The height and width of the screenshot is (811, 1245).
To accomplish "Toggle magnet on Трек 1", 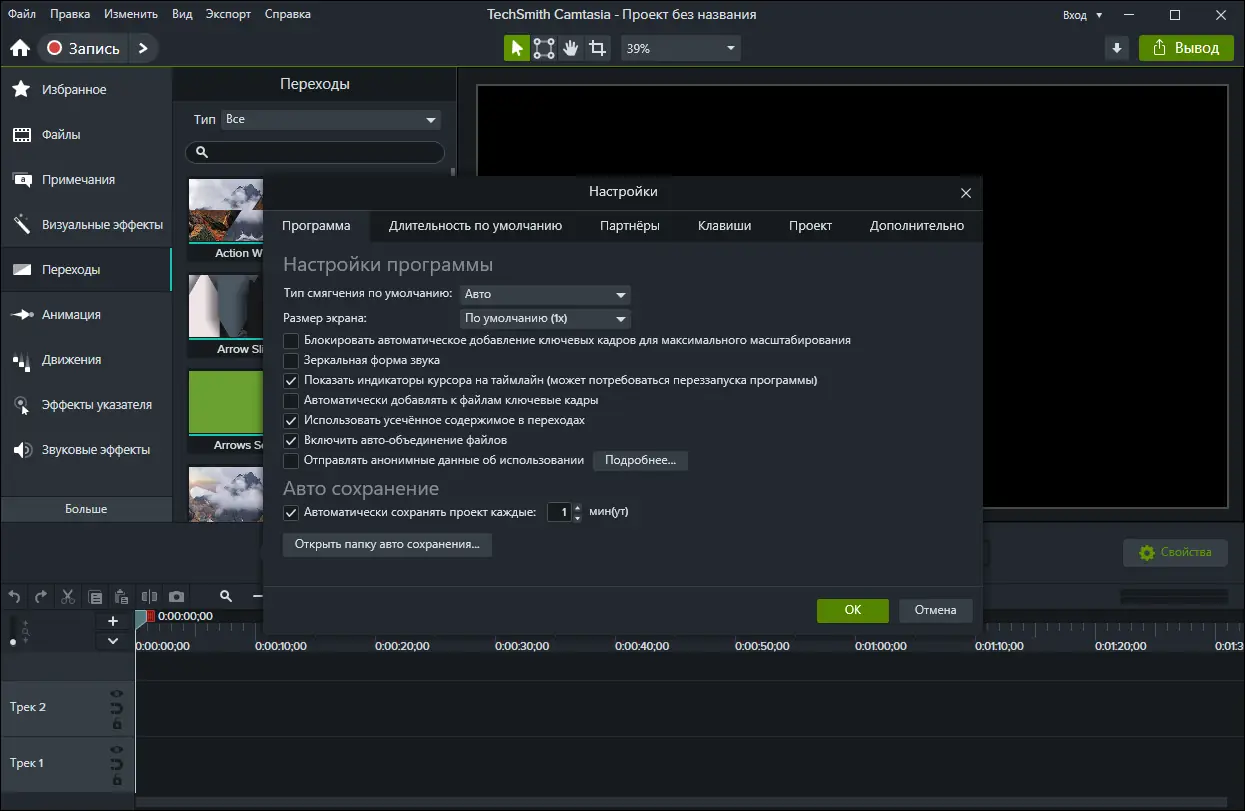I will [116, 764].
